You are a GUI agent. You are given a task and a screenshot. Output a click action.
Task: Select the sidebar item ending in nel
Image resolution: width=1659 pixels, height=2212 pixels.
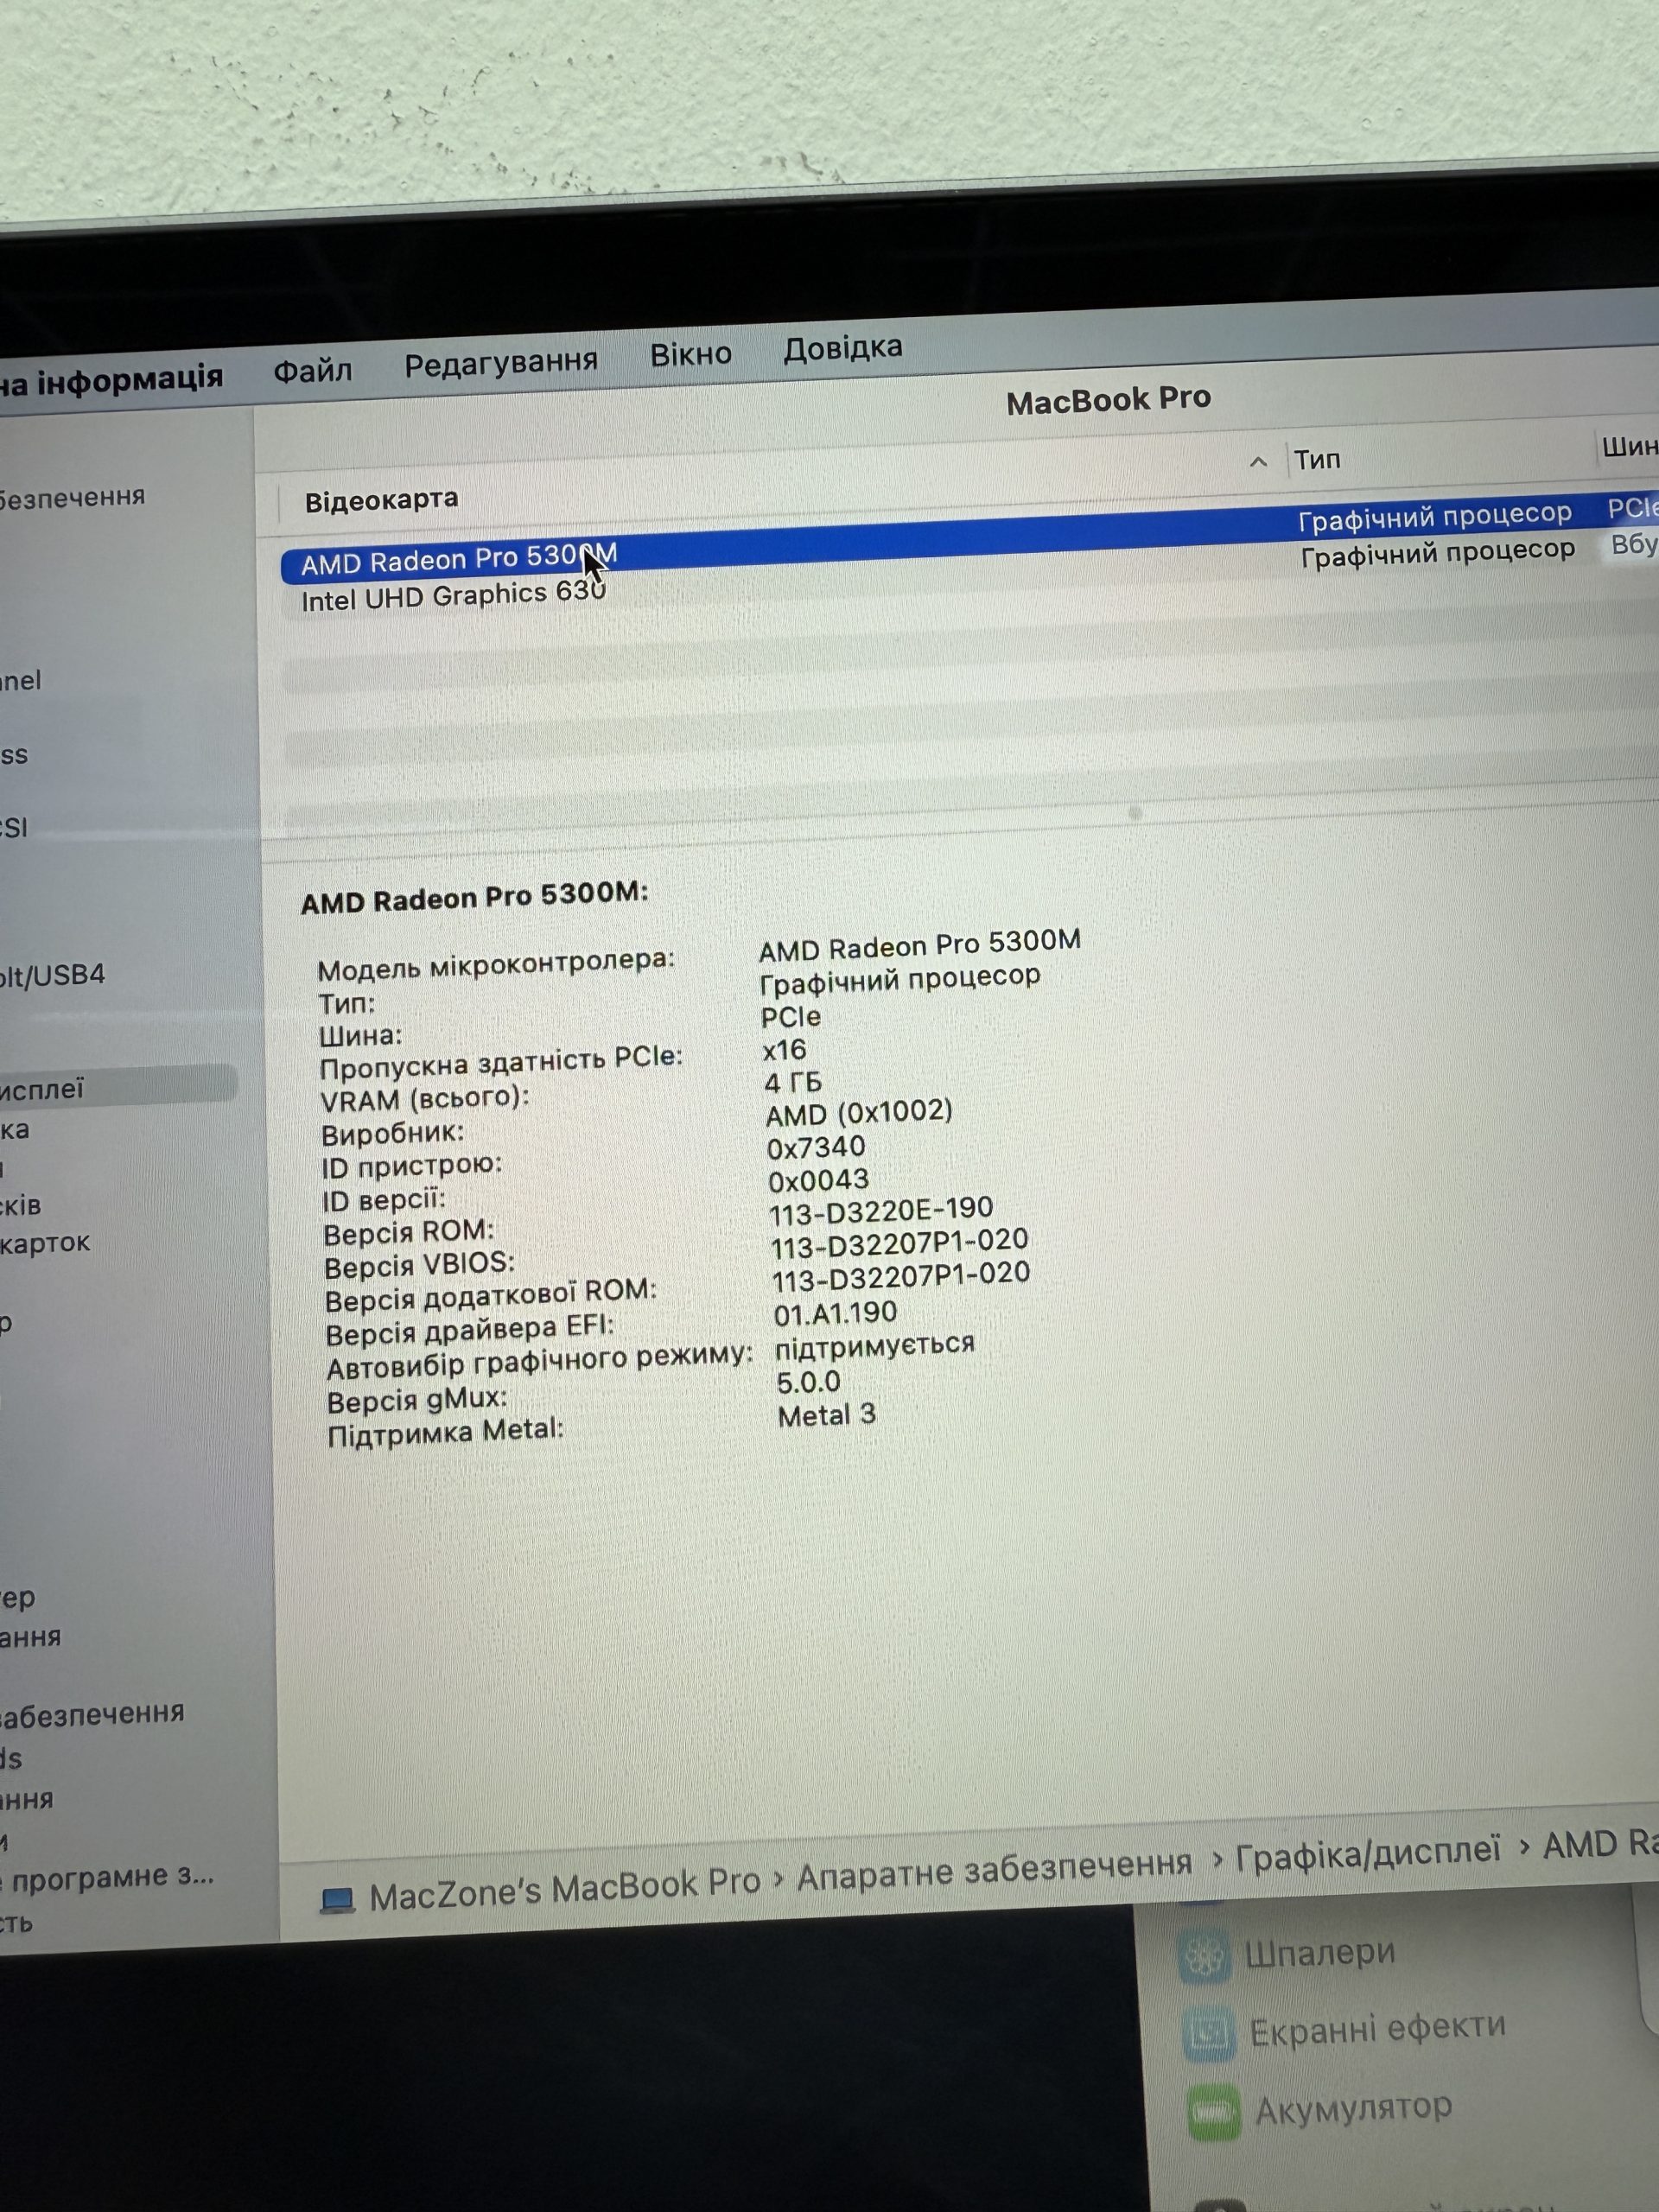tap(21, 681)
